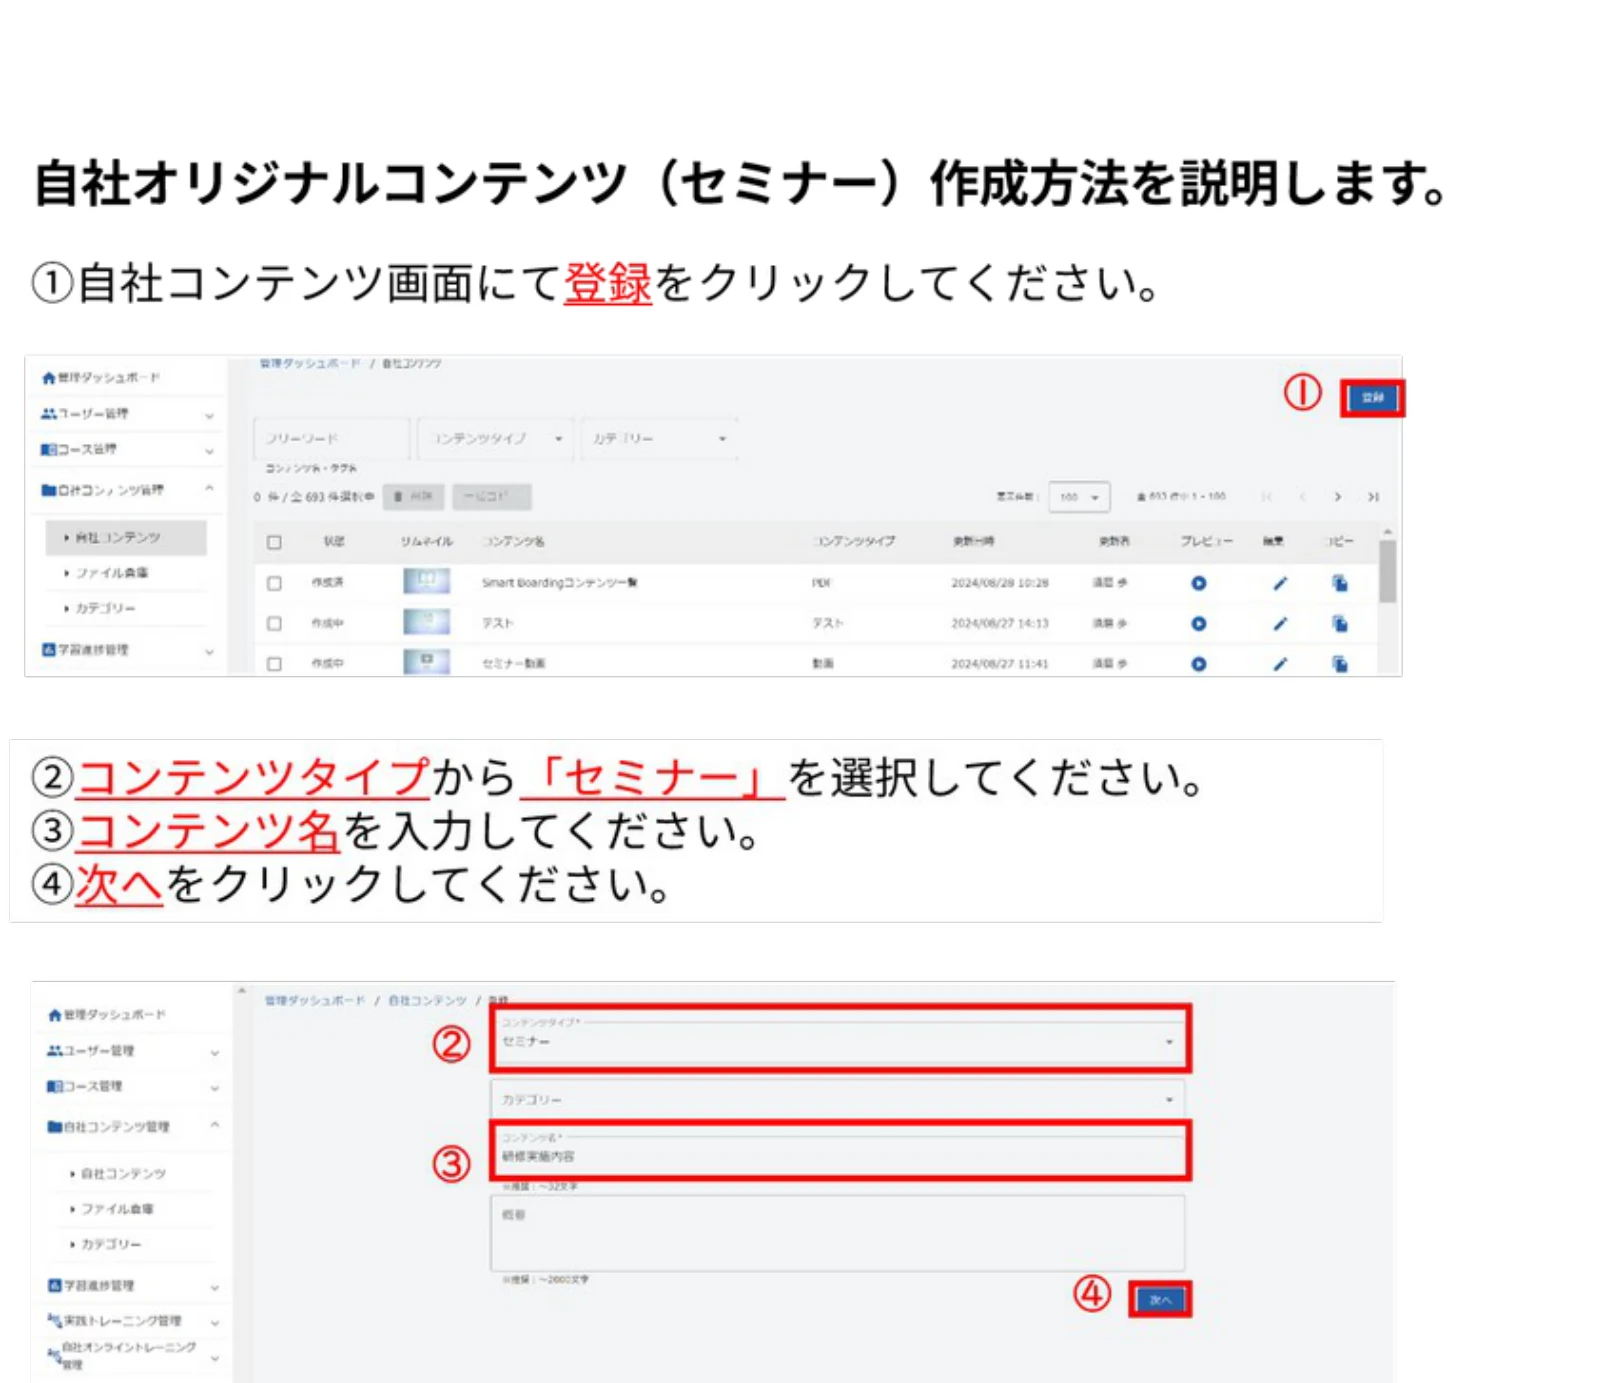1600x1383 pixels.
Task: Open the コンテンツタイプ dropdown showing セミナー on the form
Action: [839, 1039]
